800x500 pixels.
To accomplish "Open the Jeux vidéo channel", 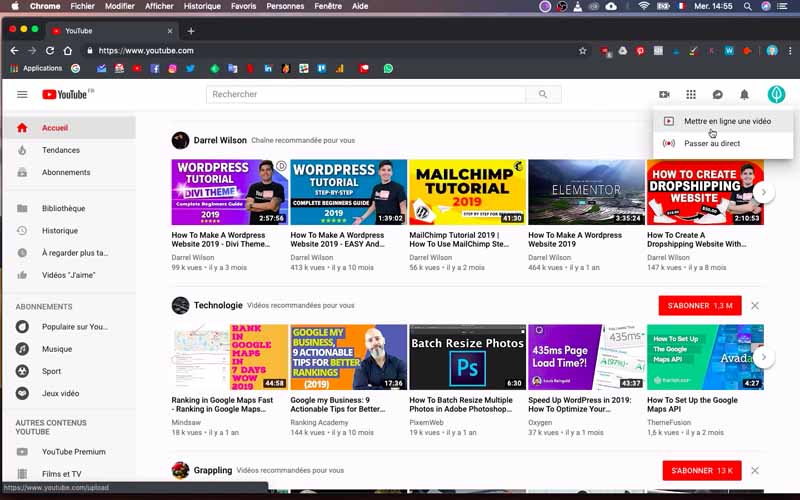I will tap(69, 393).
